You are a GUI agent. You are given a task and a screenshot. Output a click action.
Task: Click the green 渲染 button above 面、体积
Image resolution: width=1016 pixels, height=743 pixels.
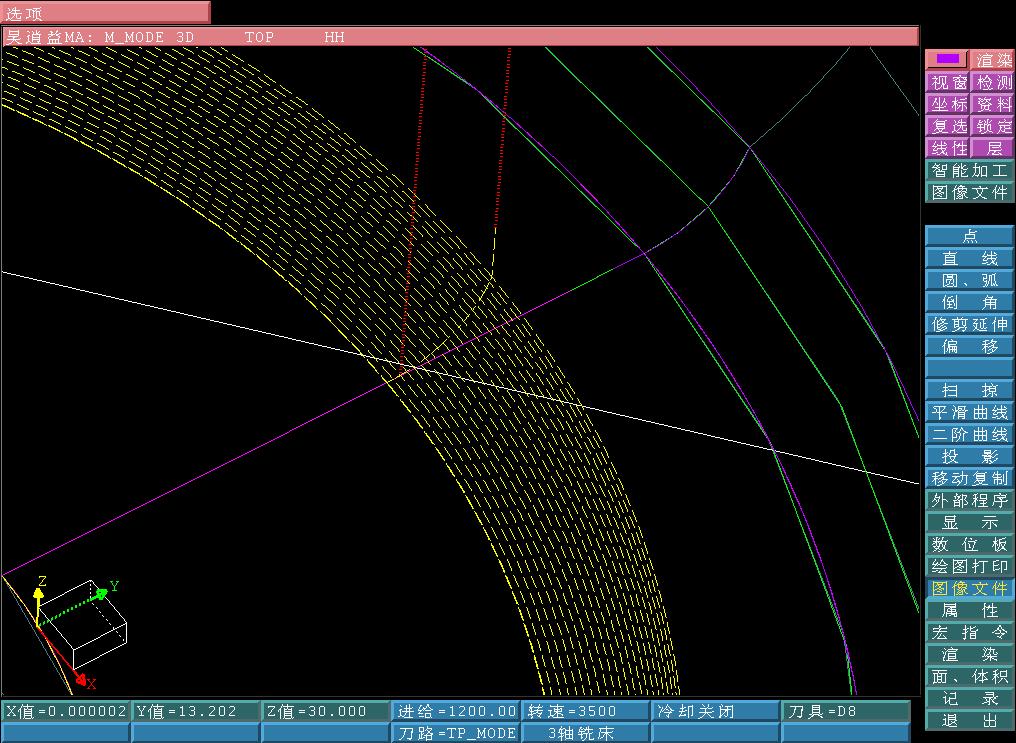(x=969, y=654)
